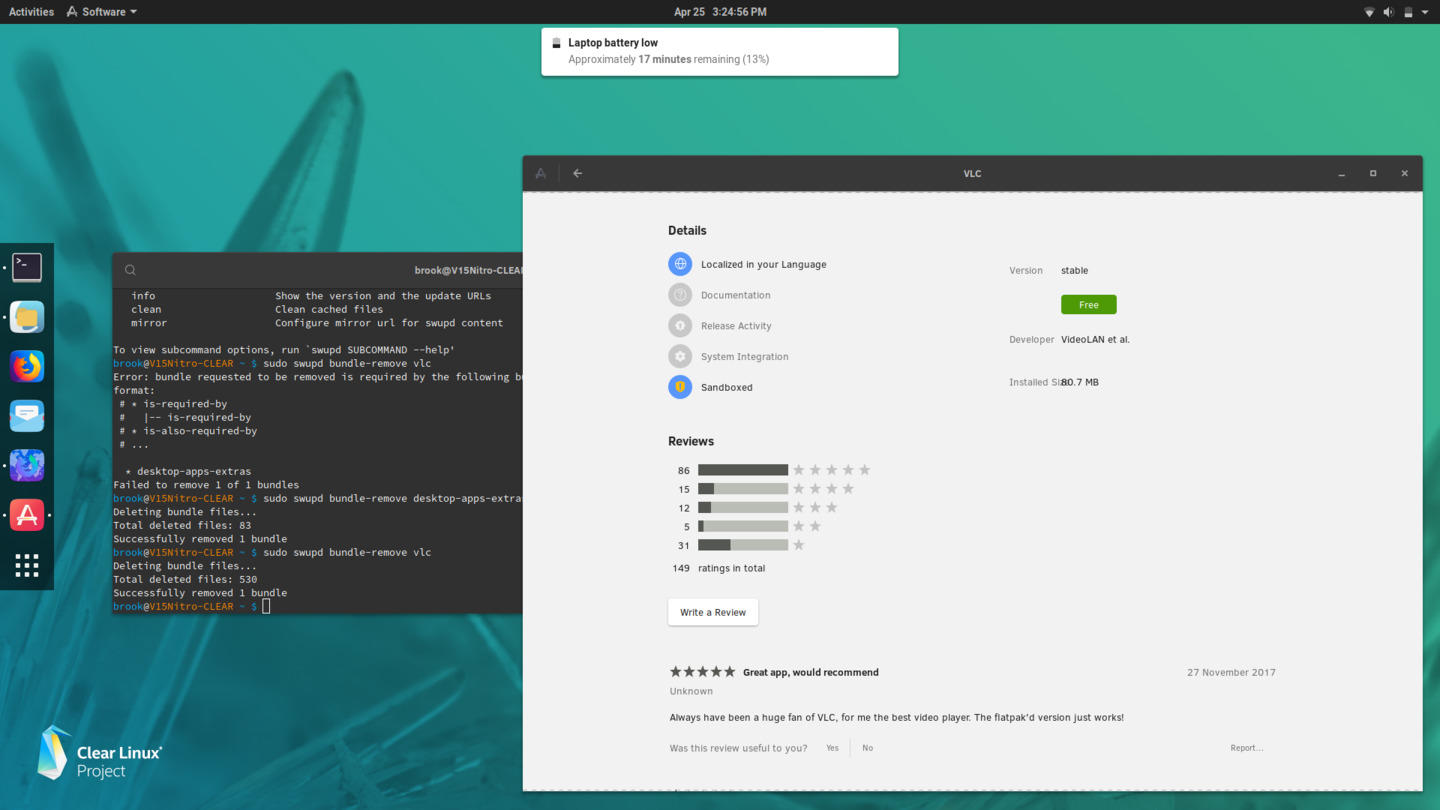Image resolution: width=1440 pixels, height=810 pixels.
Task: Click the Wi-Fi status icon in top bar
Action: coord(1369,12)
